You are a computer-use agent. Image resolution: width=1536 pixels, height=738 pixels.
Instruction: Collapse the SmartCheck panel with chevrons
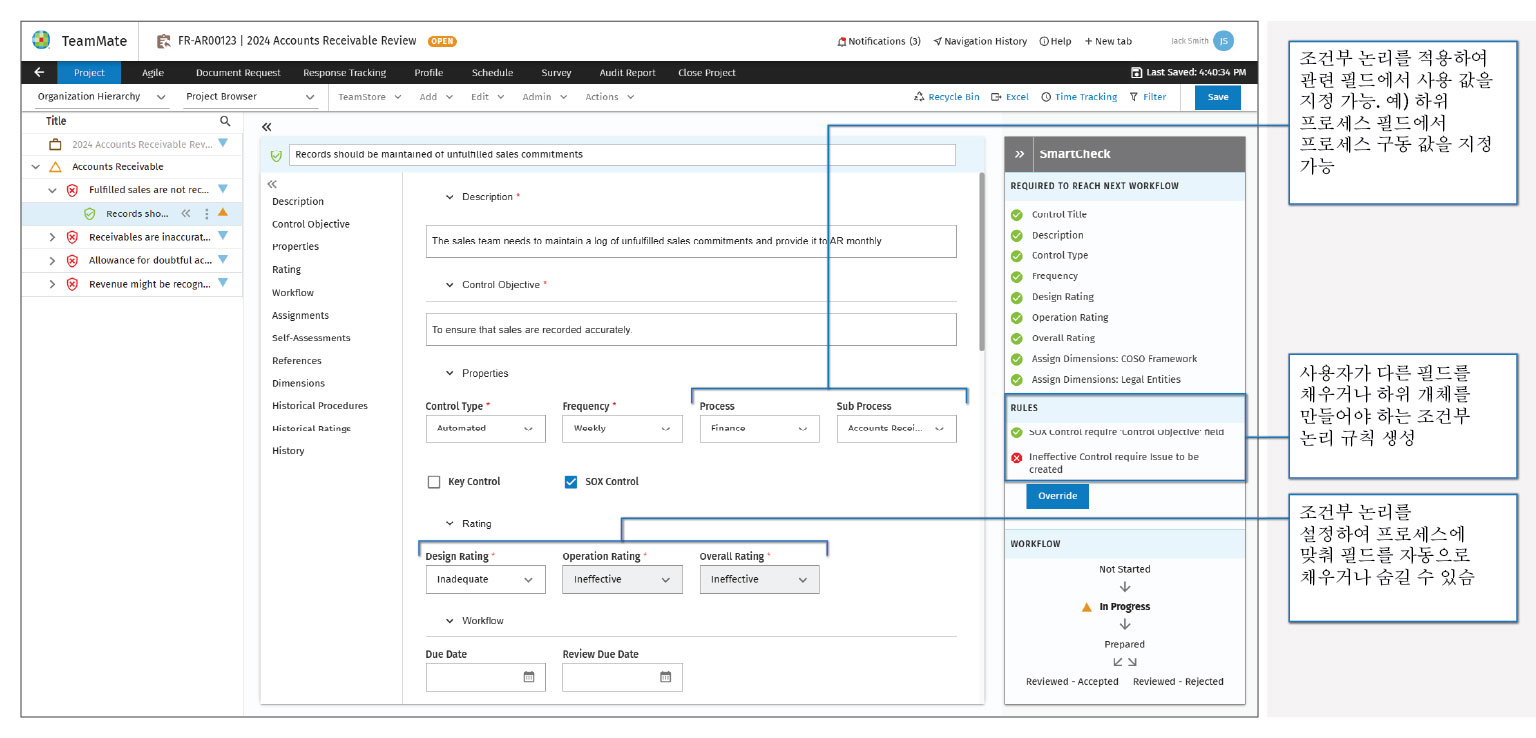[x=1019, y=154]
